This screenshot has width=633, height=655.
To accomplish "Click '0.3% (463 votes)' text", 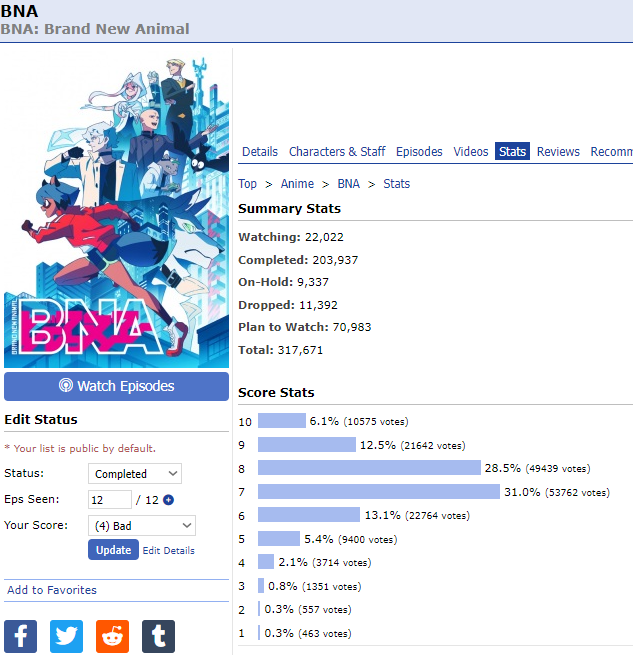I will 308,633.
